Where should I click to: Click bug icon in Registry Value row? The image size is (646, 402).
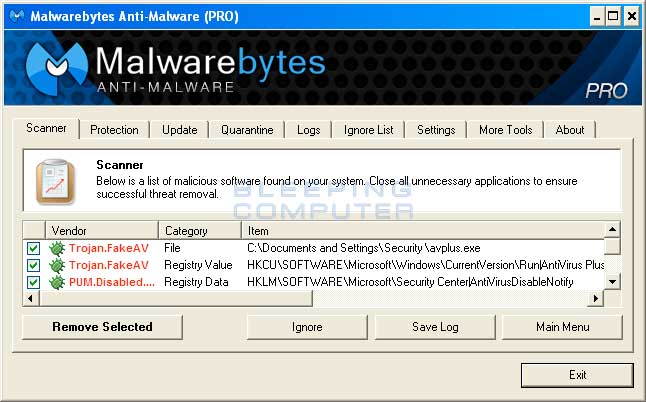pos(57,265)
